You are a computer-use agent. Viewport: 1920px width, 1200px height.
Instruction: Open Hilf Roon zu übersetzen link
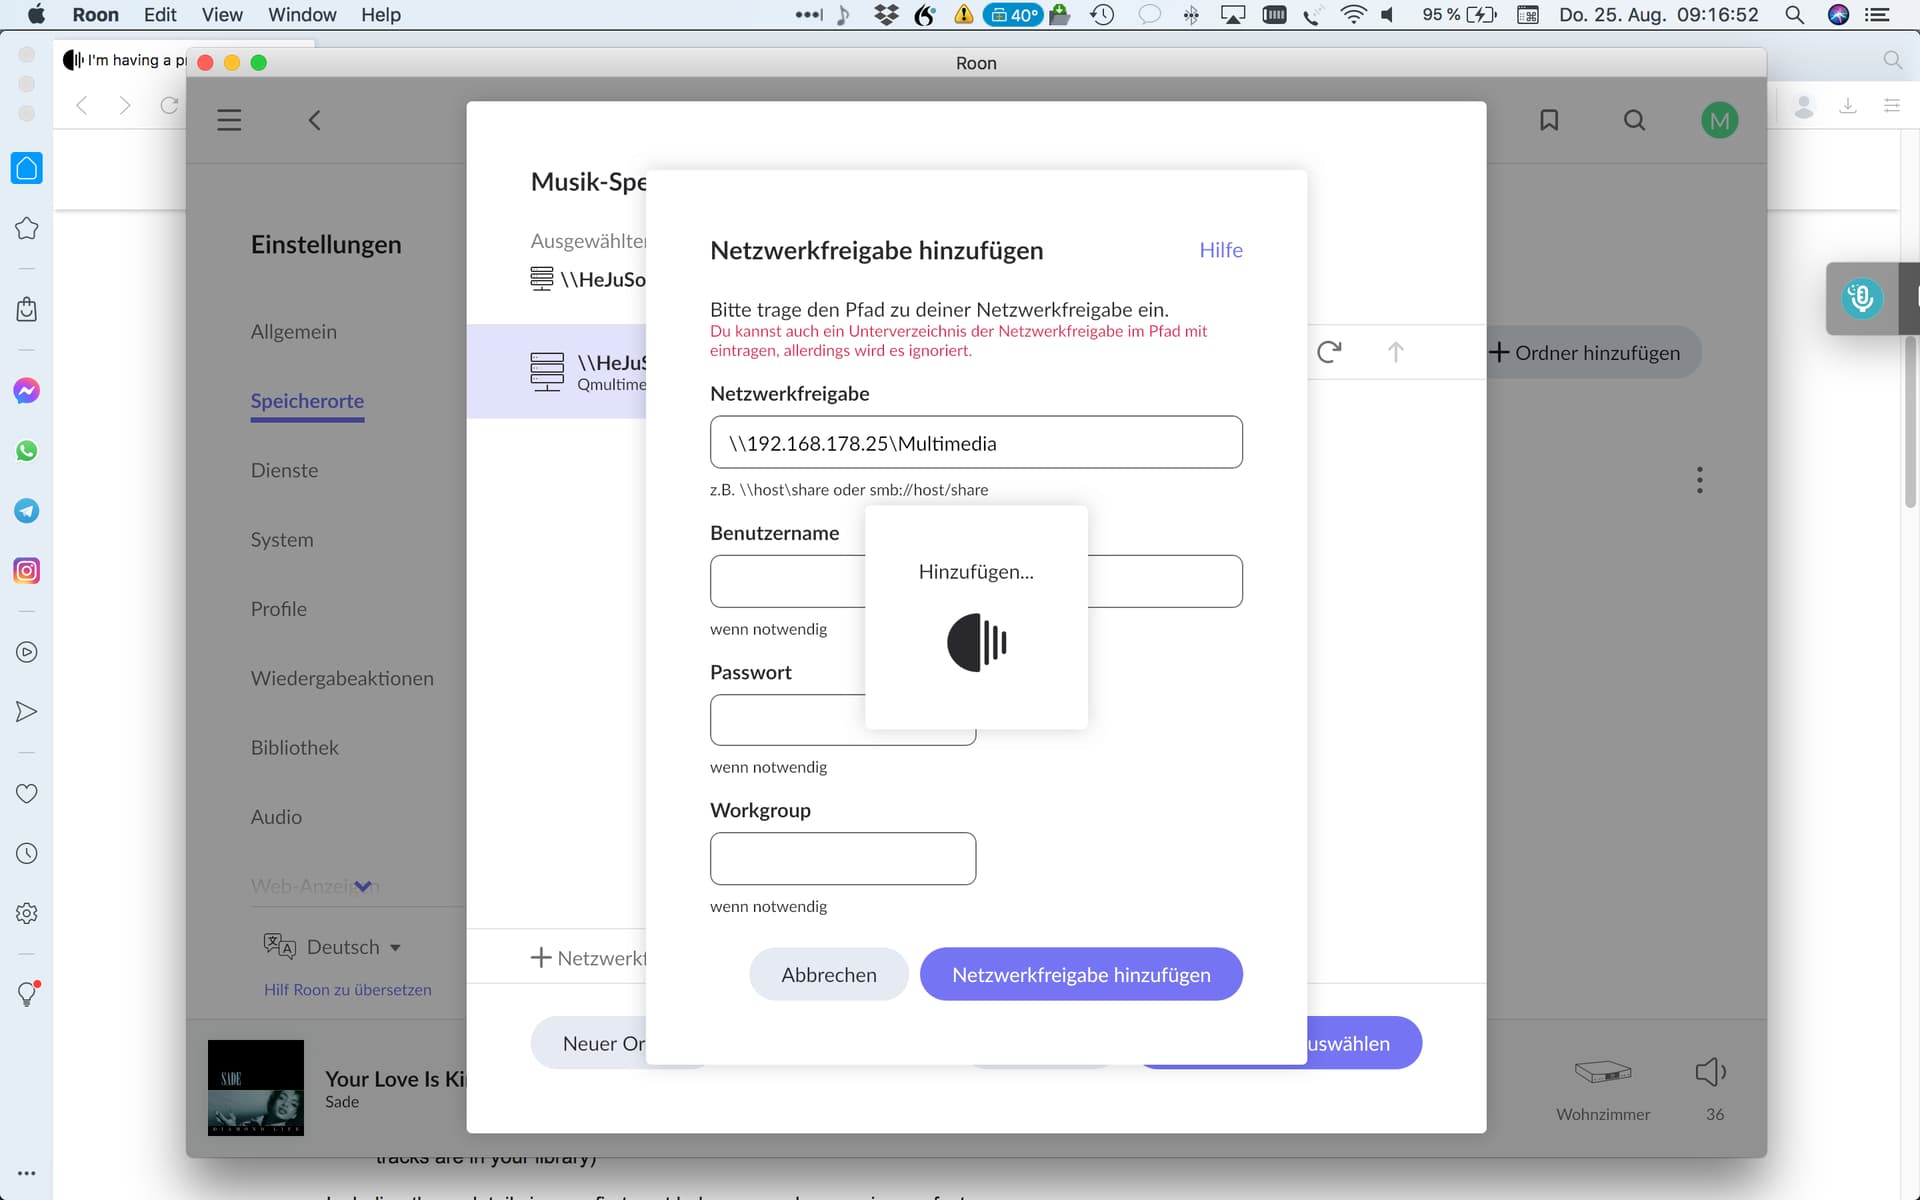tap(348, 989)
